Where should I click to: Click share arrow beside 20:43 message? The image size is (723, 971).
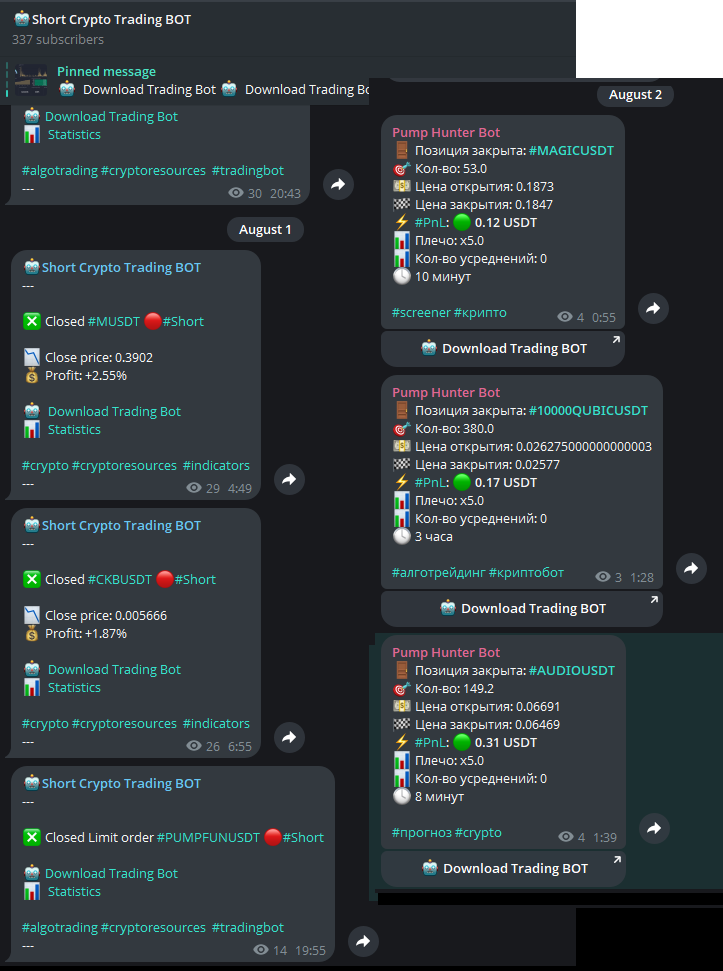tap(339, 185)
